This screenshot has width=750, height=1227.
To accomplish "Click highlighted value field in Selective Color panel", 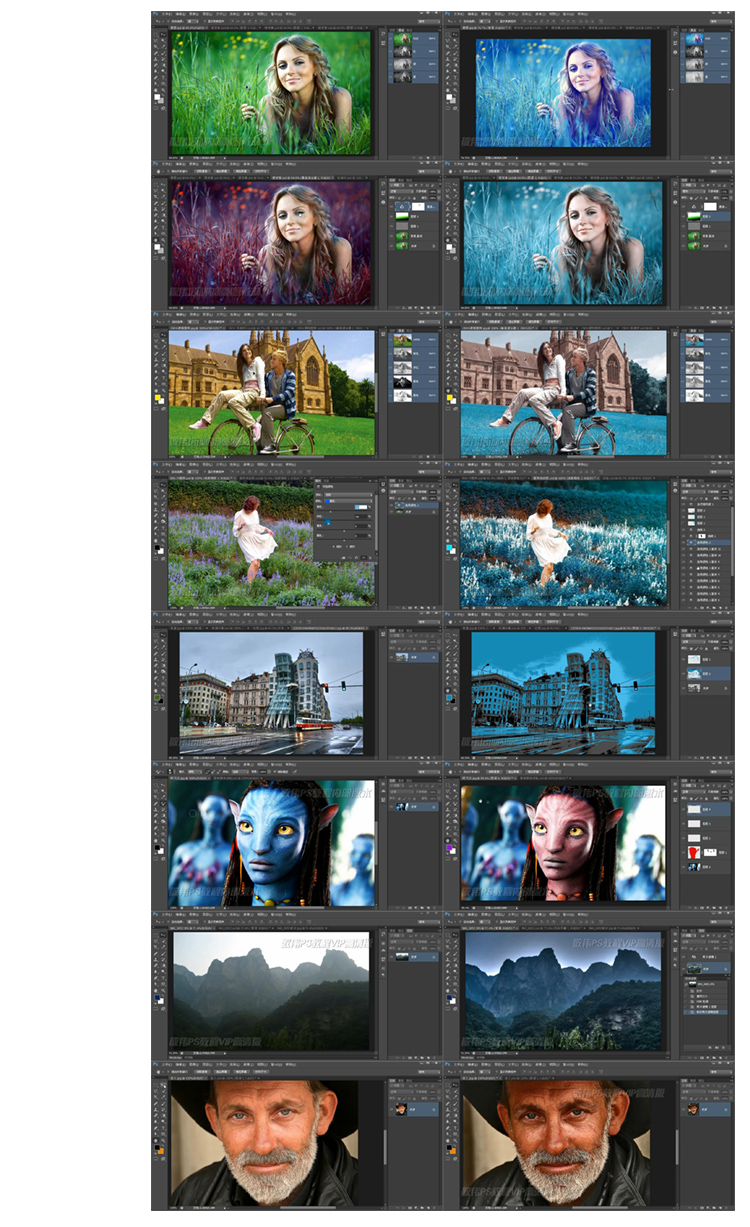I will (361, 507).
